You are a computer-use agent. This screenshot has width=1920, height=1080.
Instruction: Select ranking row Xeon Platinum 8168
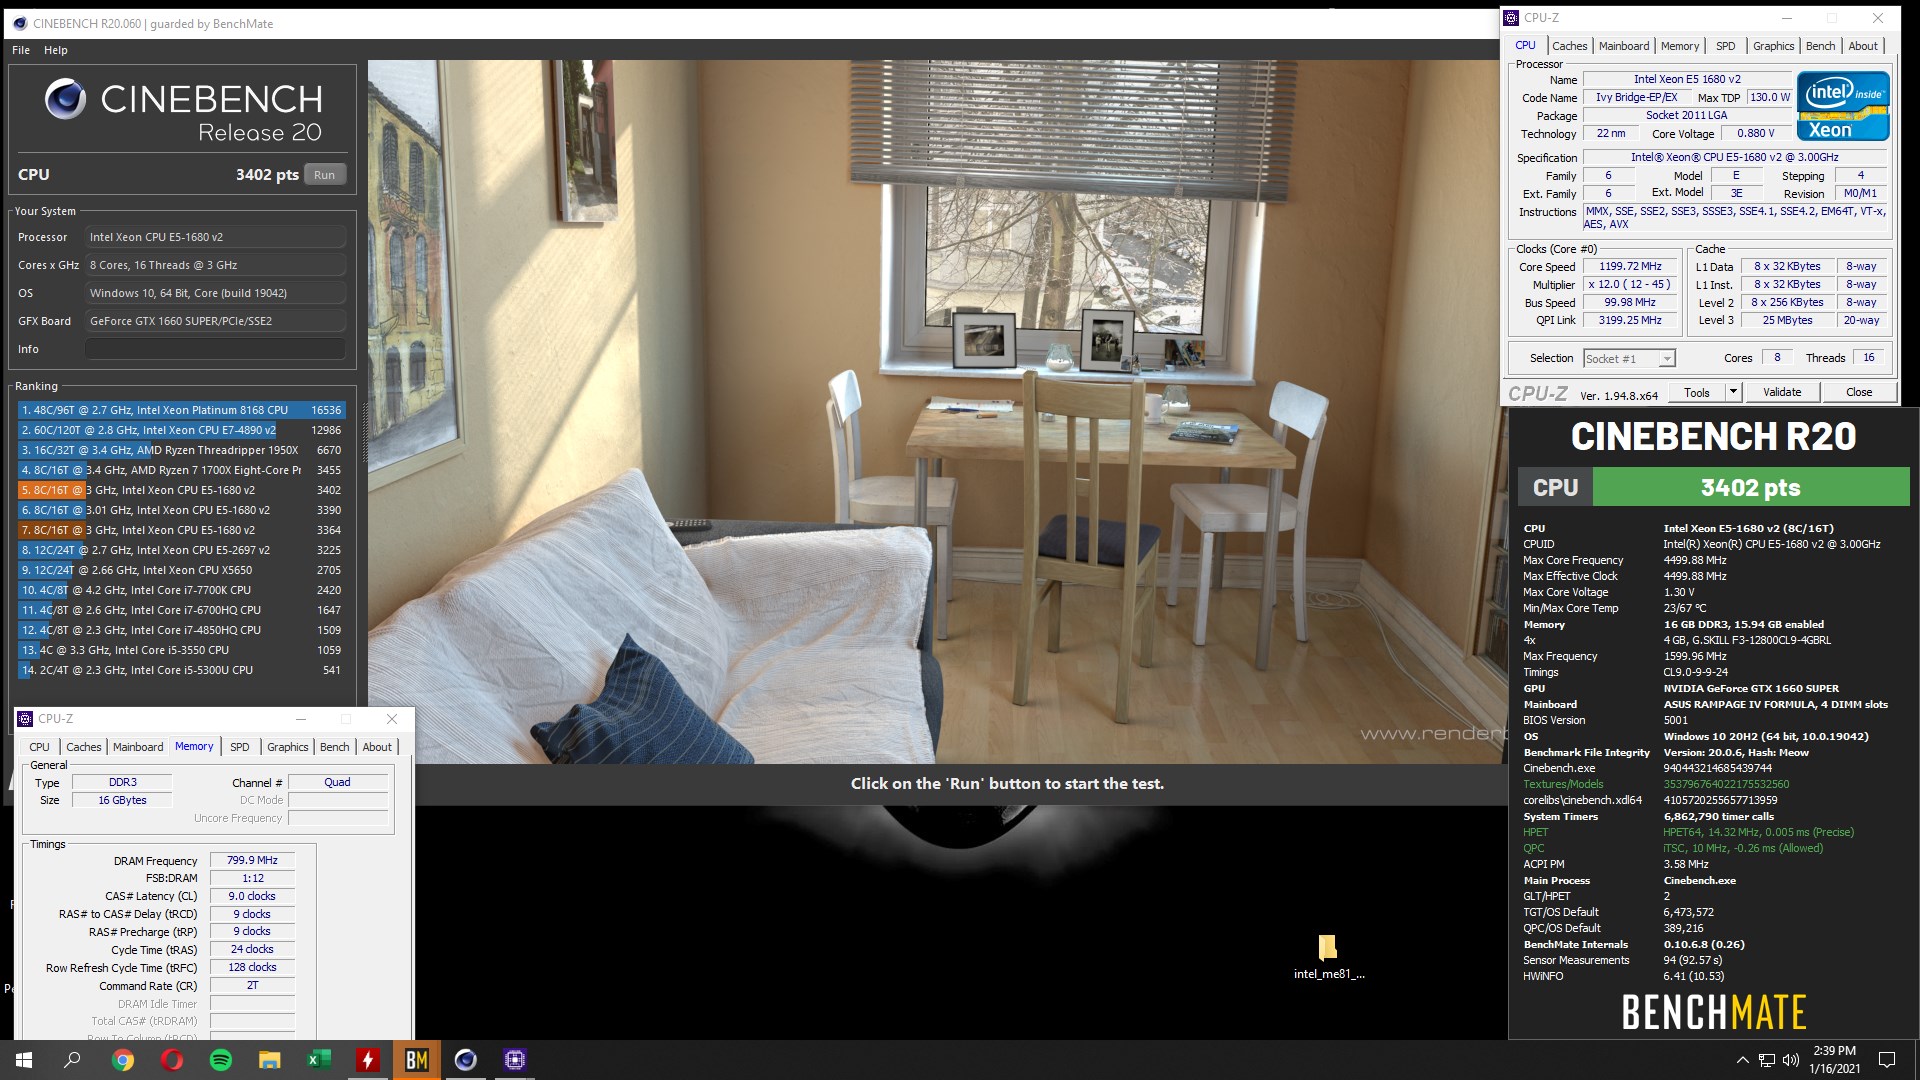click(x=181, y=410)
